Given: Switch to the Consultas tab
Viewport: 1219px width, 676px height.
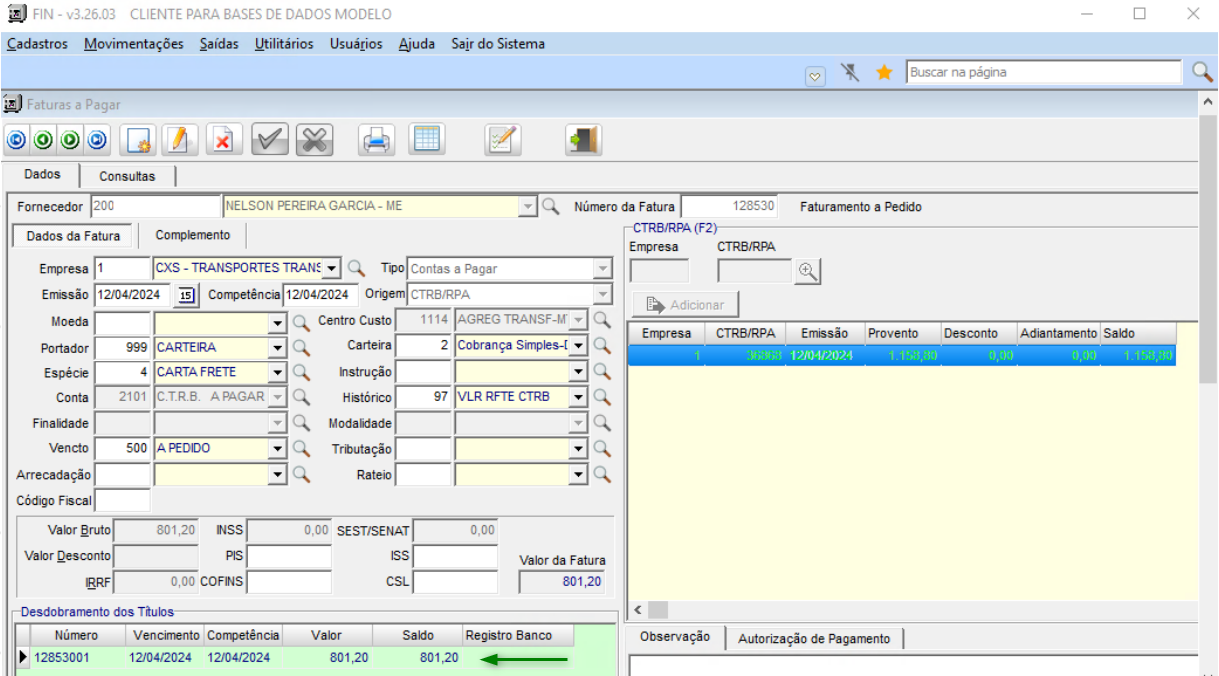Looking at the screenshot, I should pos(127,176).
